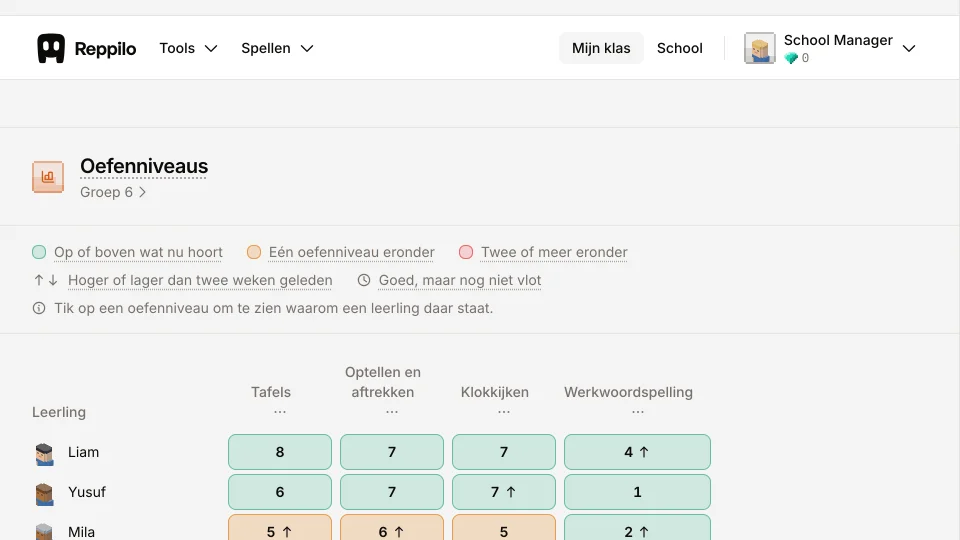960x540 pixels.
Task: Click the Oefenniveaus chart icon
Action: (x=48, y=177)
